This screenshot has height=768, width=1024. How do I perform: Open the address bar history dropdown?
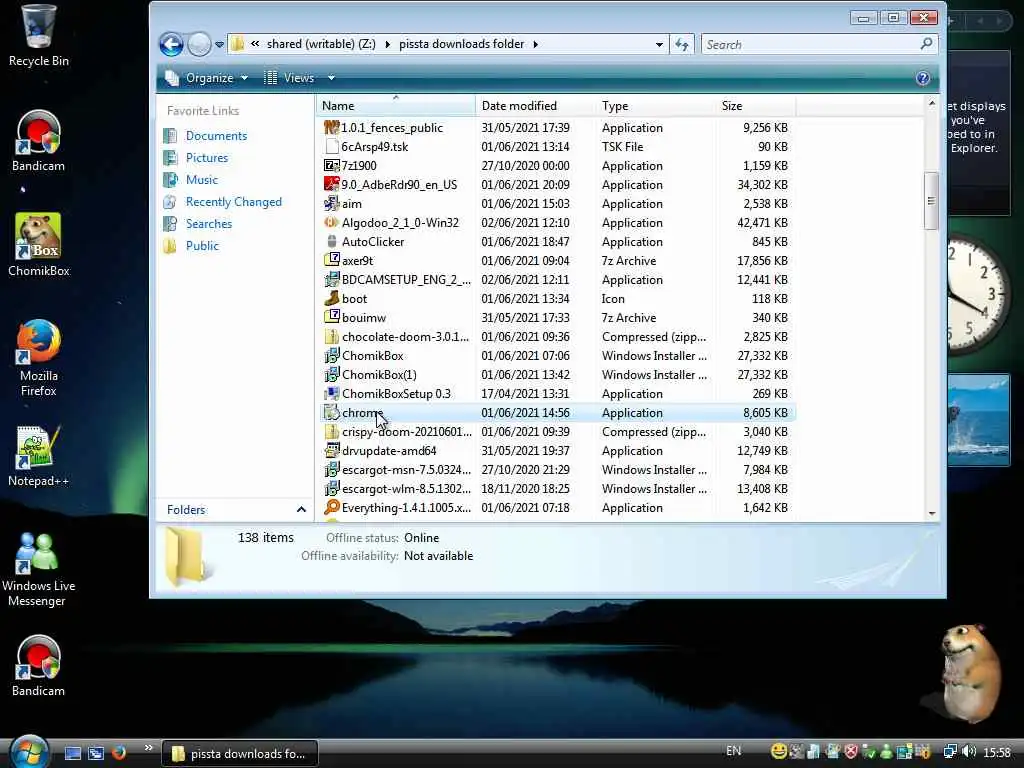coord(659,44)
